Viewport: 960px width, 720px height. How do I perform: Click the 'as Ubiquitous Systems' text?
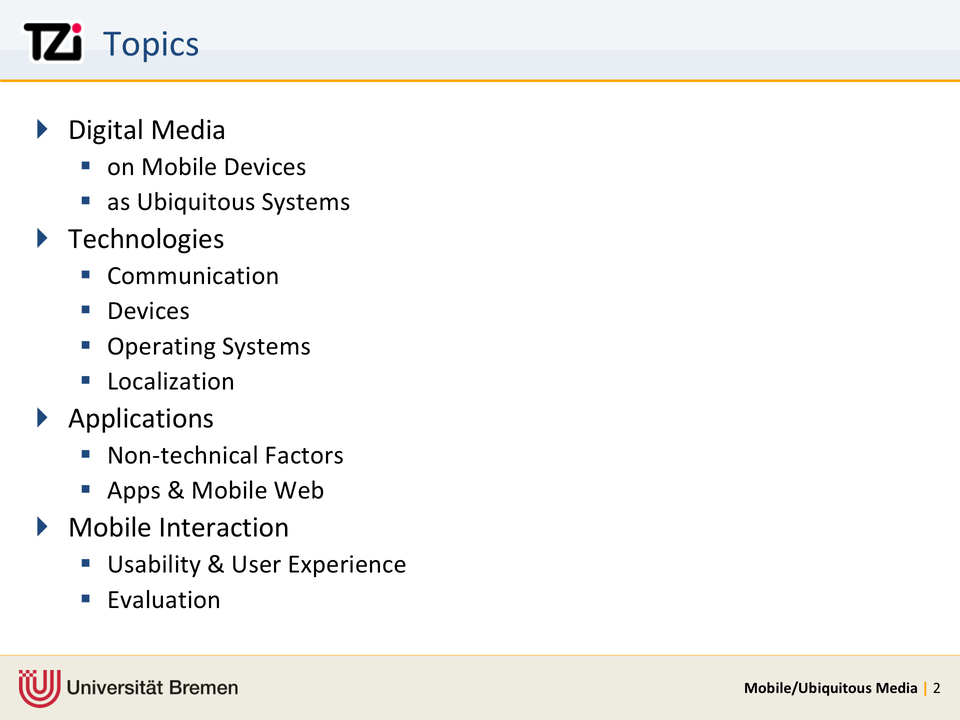tap(228, 202)
